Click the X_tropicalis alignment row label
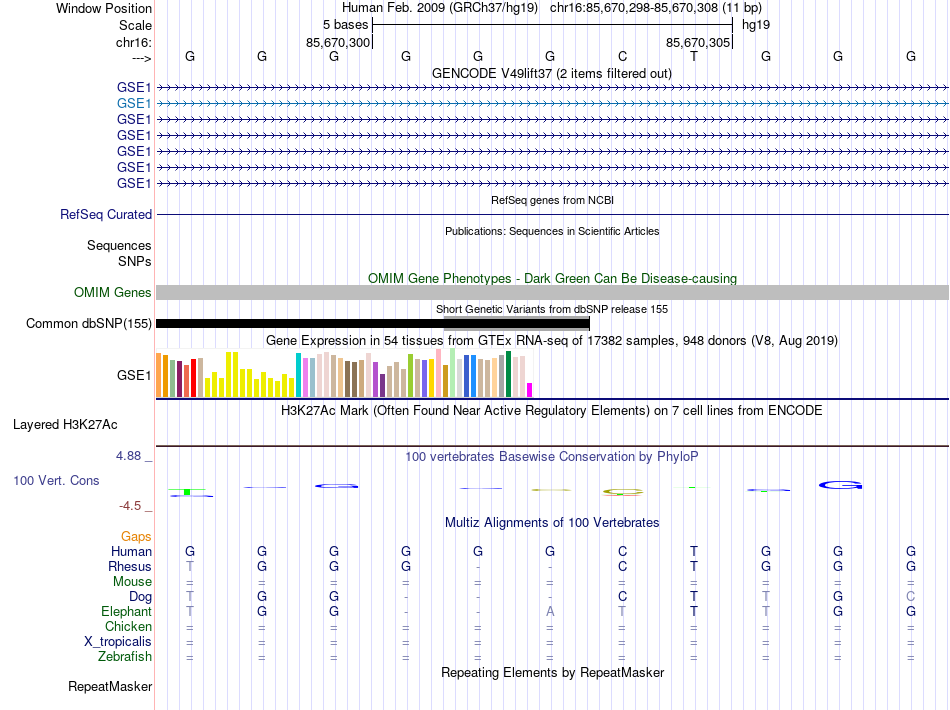Viewport: 950px width, 710px height. coord(118,642)
